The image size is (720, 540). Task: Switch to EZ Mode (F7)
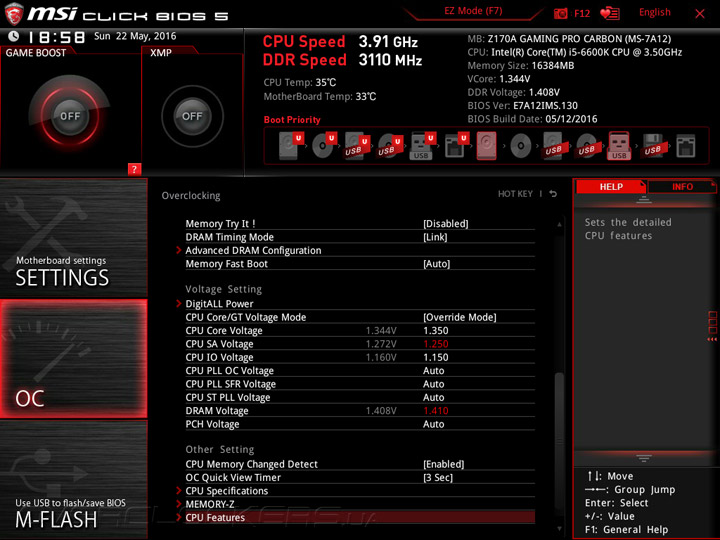point(473,11)
